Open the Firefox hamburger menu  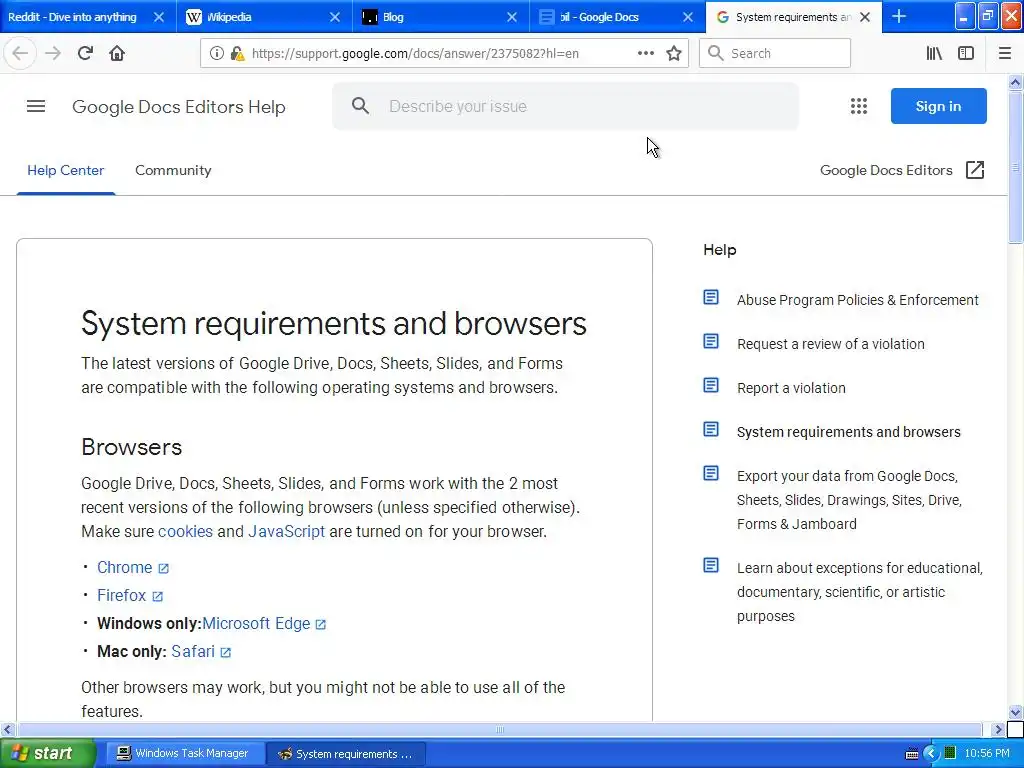(x=1004, y=53)
